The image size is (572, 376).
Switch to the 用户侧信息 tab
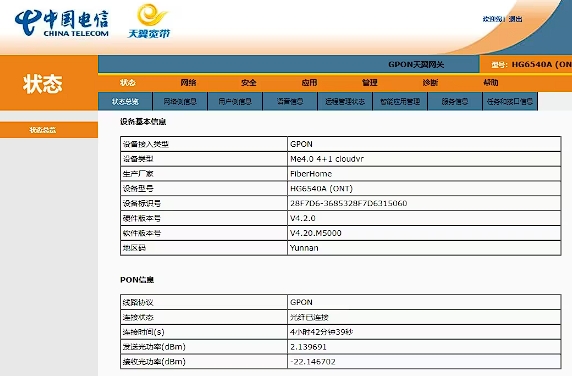click(235, 101)
